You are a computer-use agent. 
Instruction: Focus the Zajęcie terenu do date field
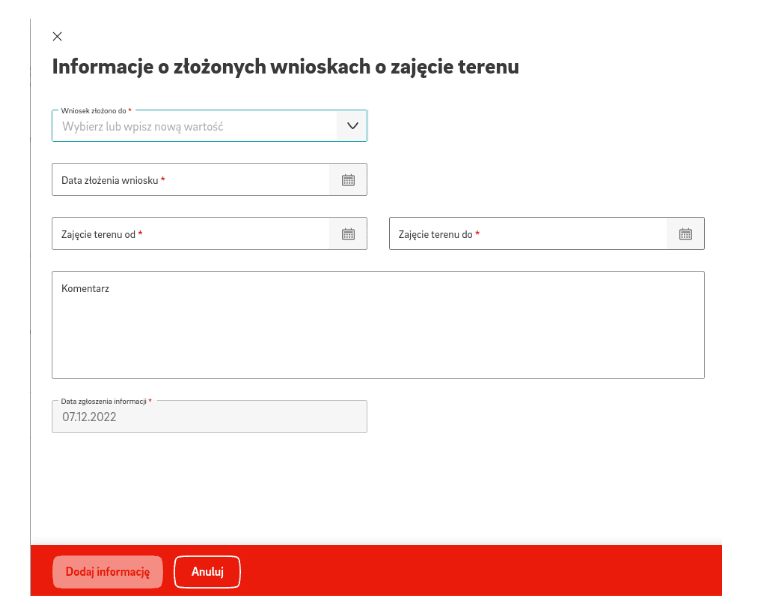click(527, 234)
